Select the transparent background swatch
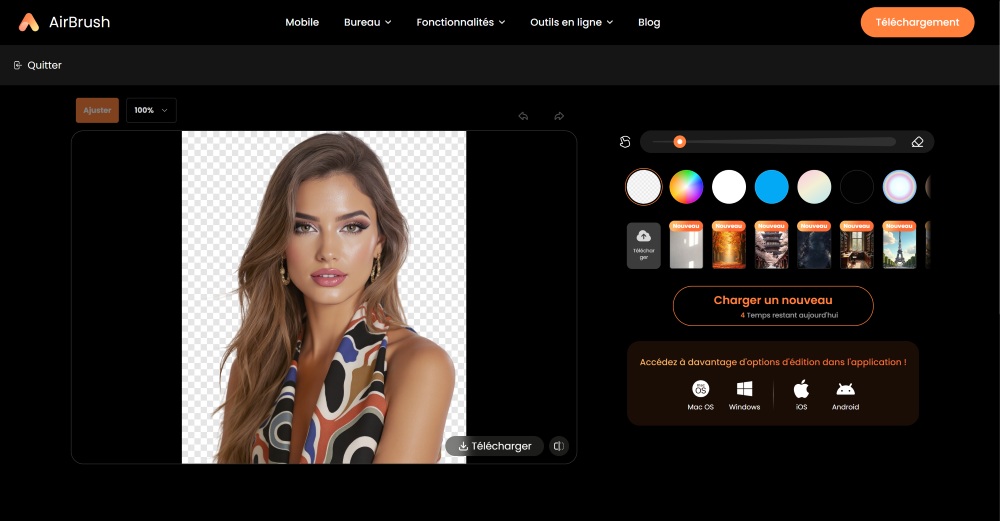 pyautogui.click(x=643, y=187)
